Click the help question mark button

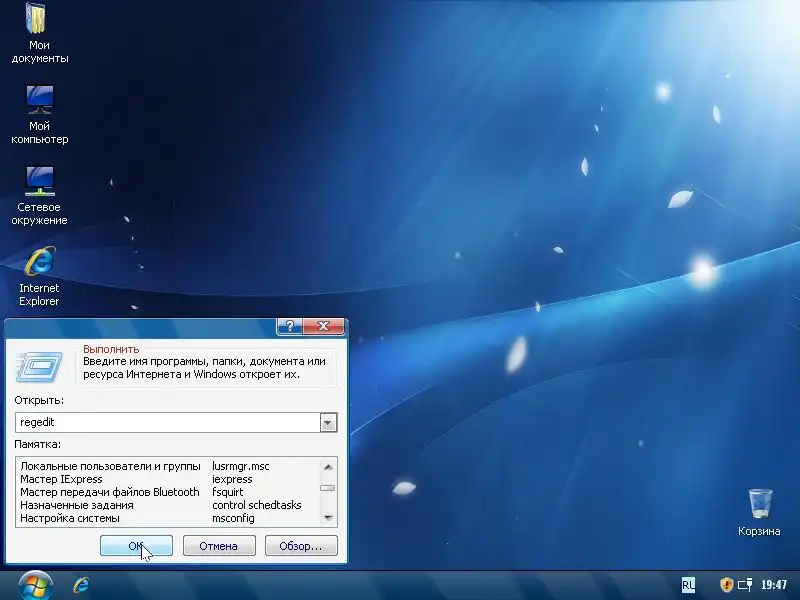[290, 326]
